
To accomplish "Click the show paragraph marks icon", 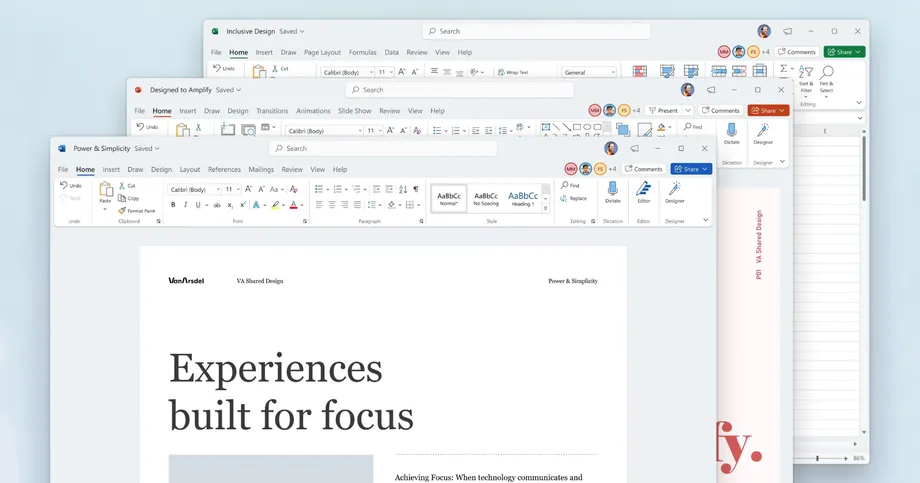I will (x=415, y=189).
